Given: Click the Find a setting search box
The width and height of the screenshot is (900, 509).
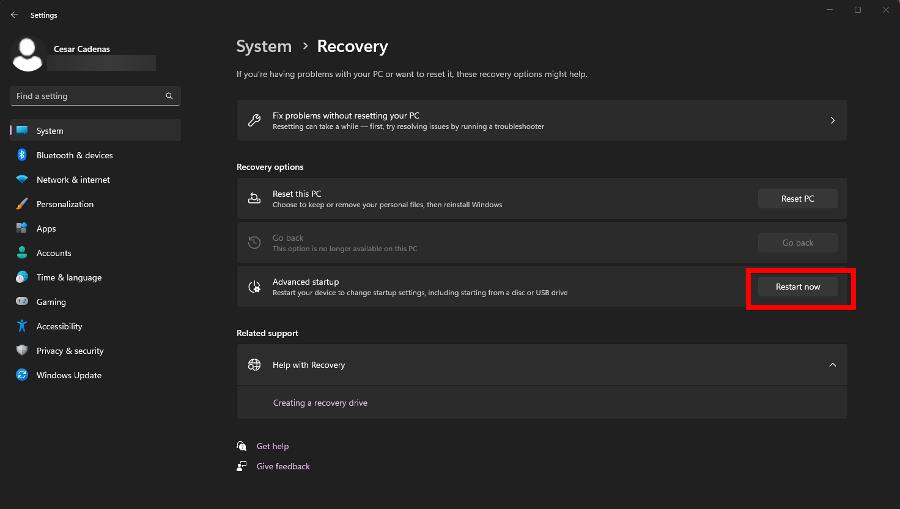Looking at the screenshot, I should pos(95,96).
